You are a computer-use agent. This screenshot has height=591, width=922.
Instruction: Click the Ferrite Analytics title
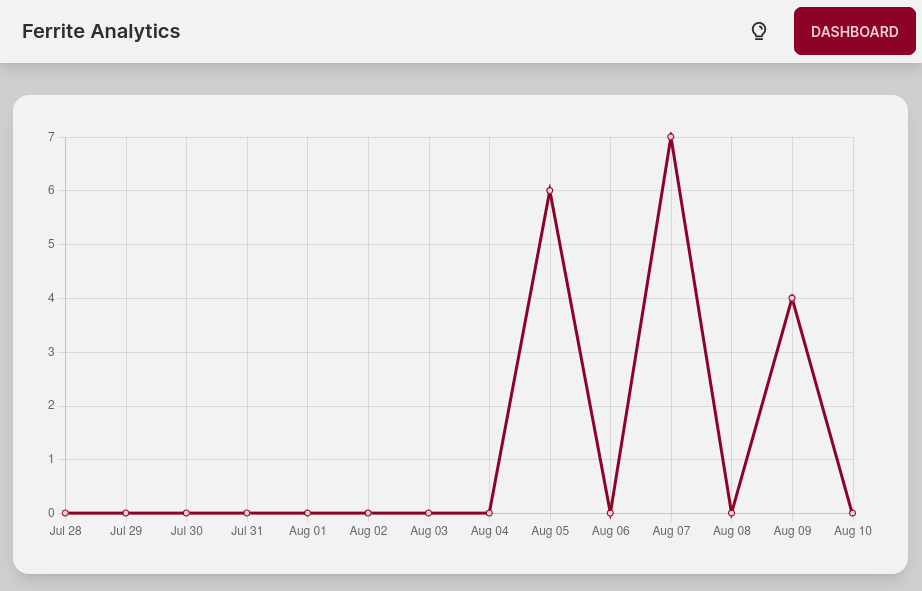pos(101,31)
